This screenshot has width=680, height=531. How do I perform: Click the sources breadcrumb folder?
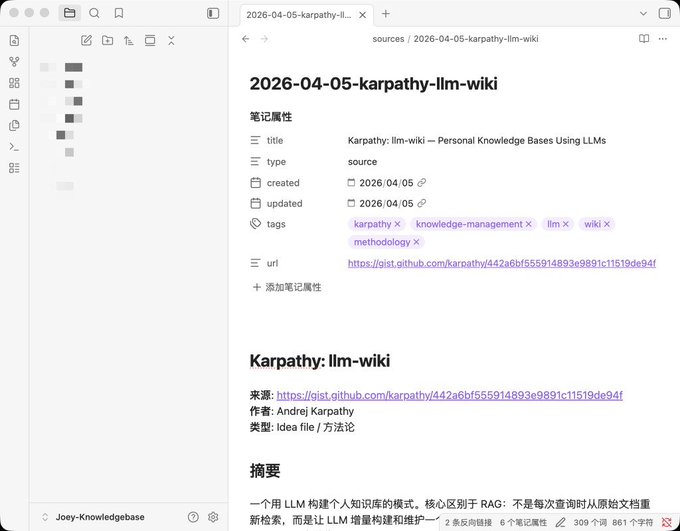pos(388,39)
